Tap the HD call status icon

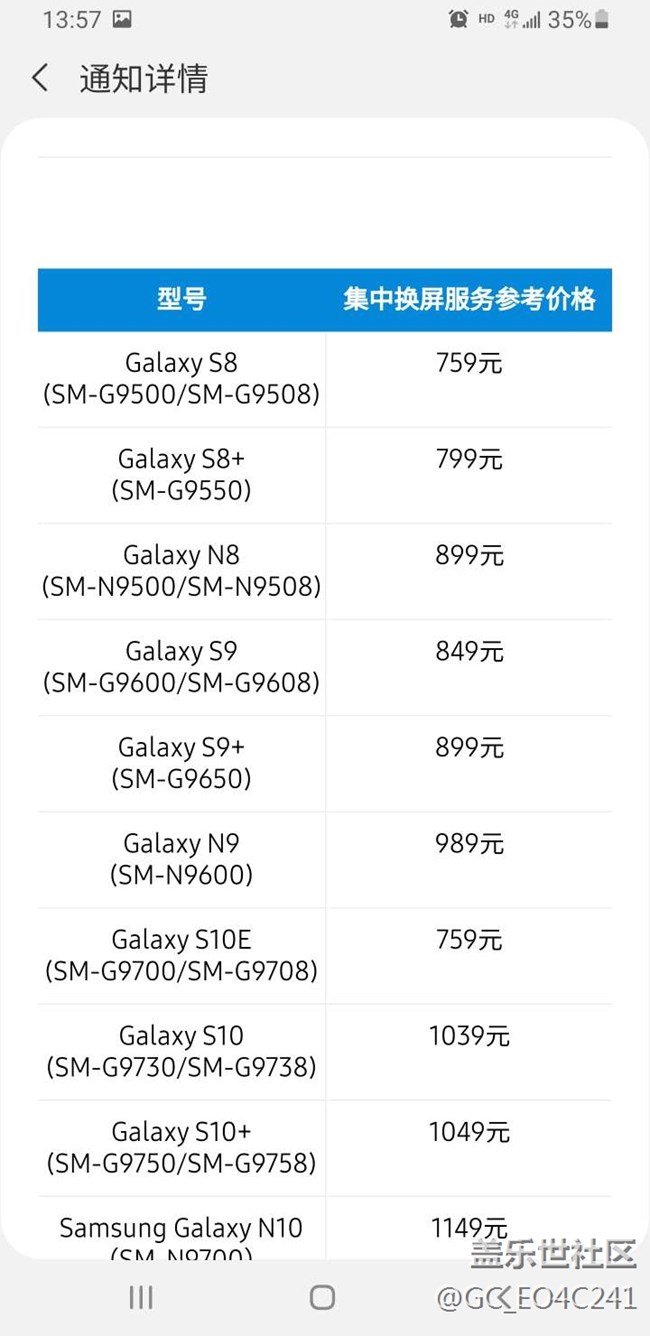click(486, 19)
